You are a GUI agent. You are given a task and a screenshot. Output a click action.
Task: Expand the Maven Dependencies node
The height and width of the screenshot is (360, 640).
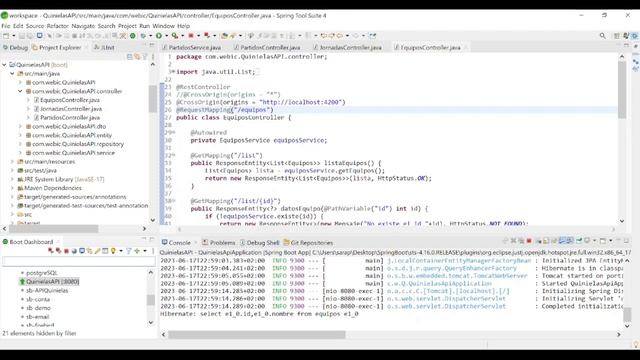tap(12, 188)
